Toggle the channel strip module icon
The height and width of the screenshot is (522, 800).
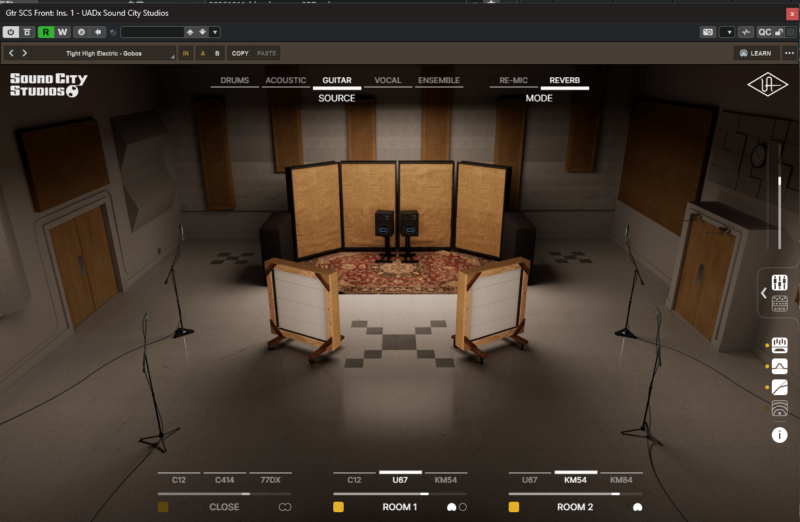(780, 345)
